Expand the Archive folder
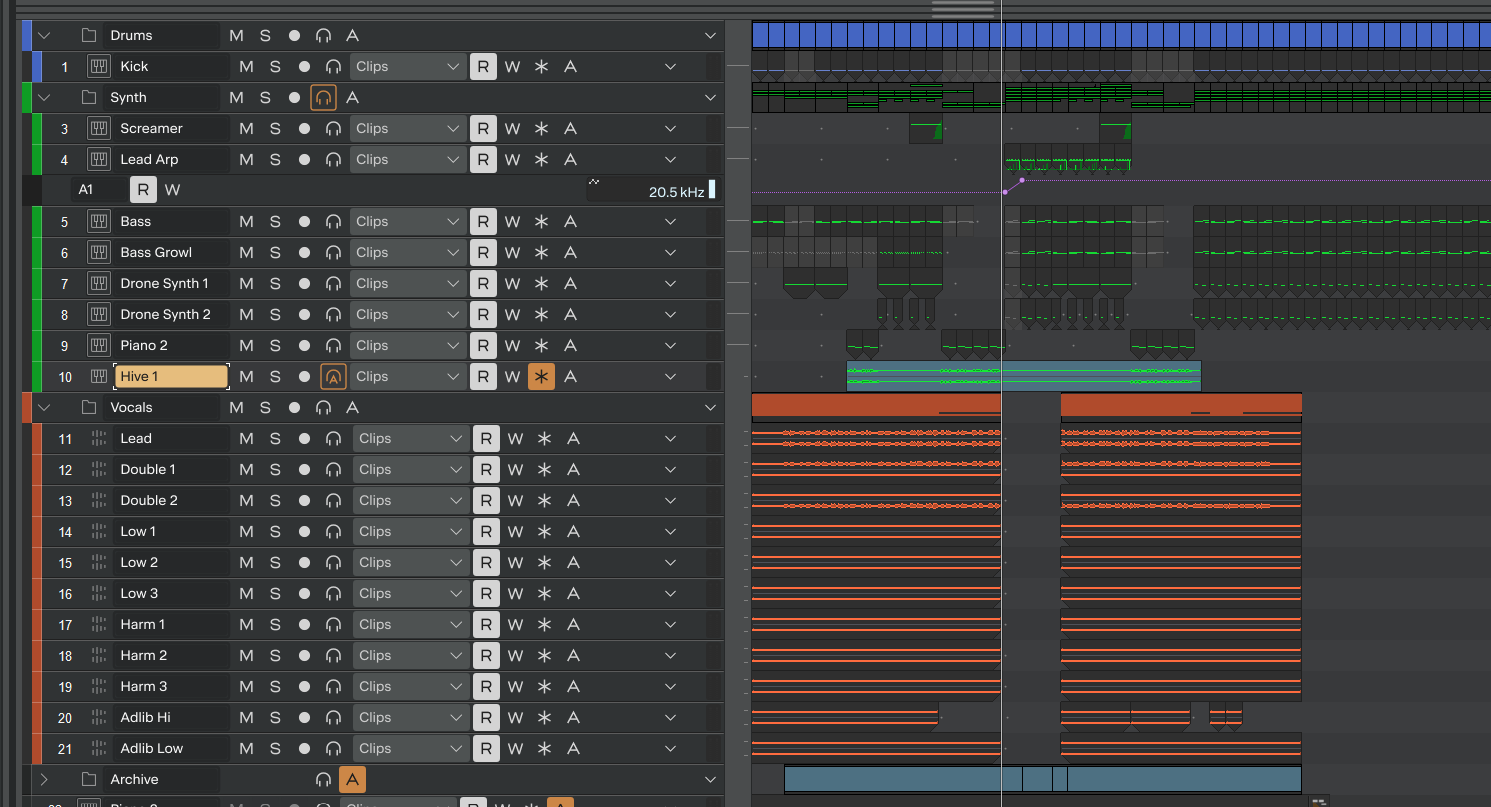This screenshot has width=1491, height=807. pyautogui.click(x=43, y=780)
